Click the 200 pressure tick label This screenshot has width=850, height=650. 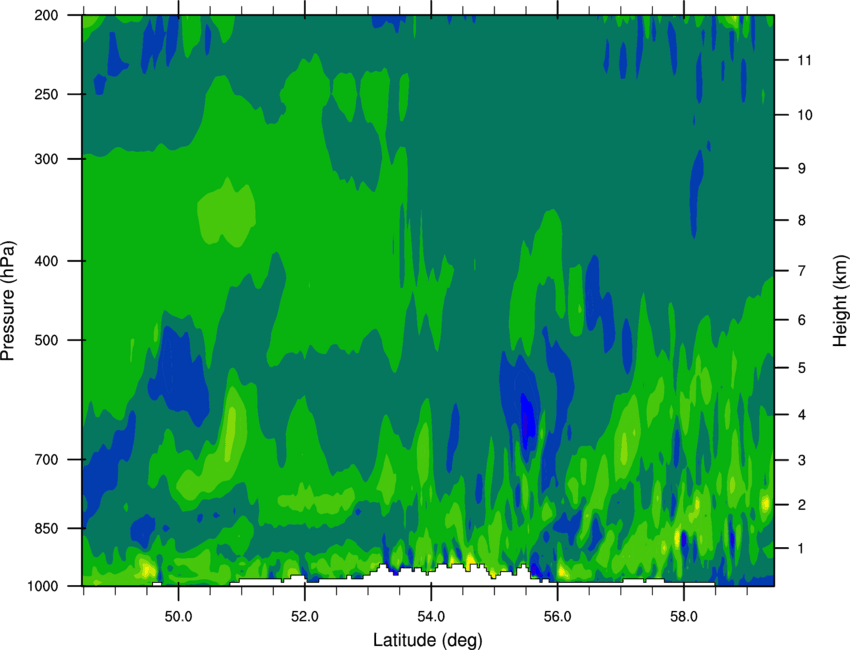[x=46, y=15]
